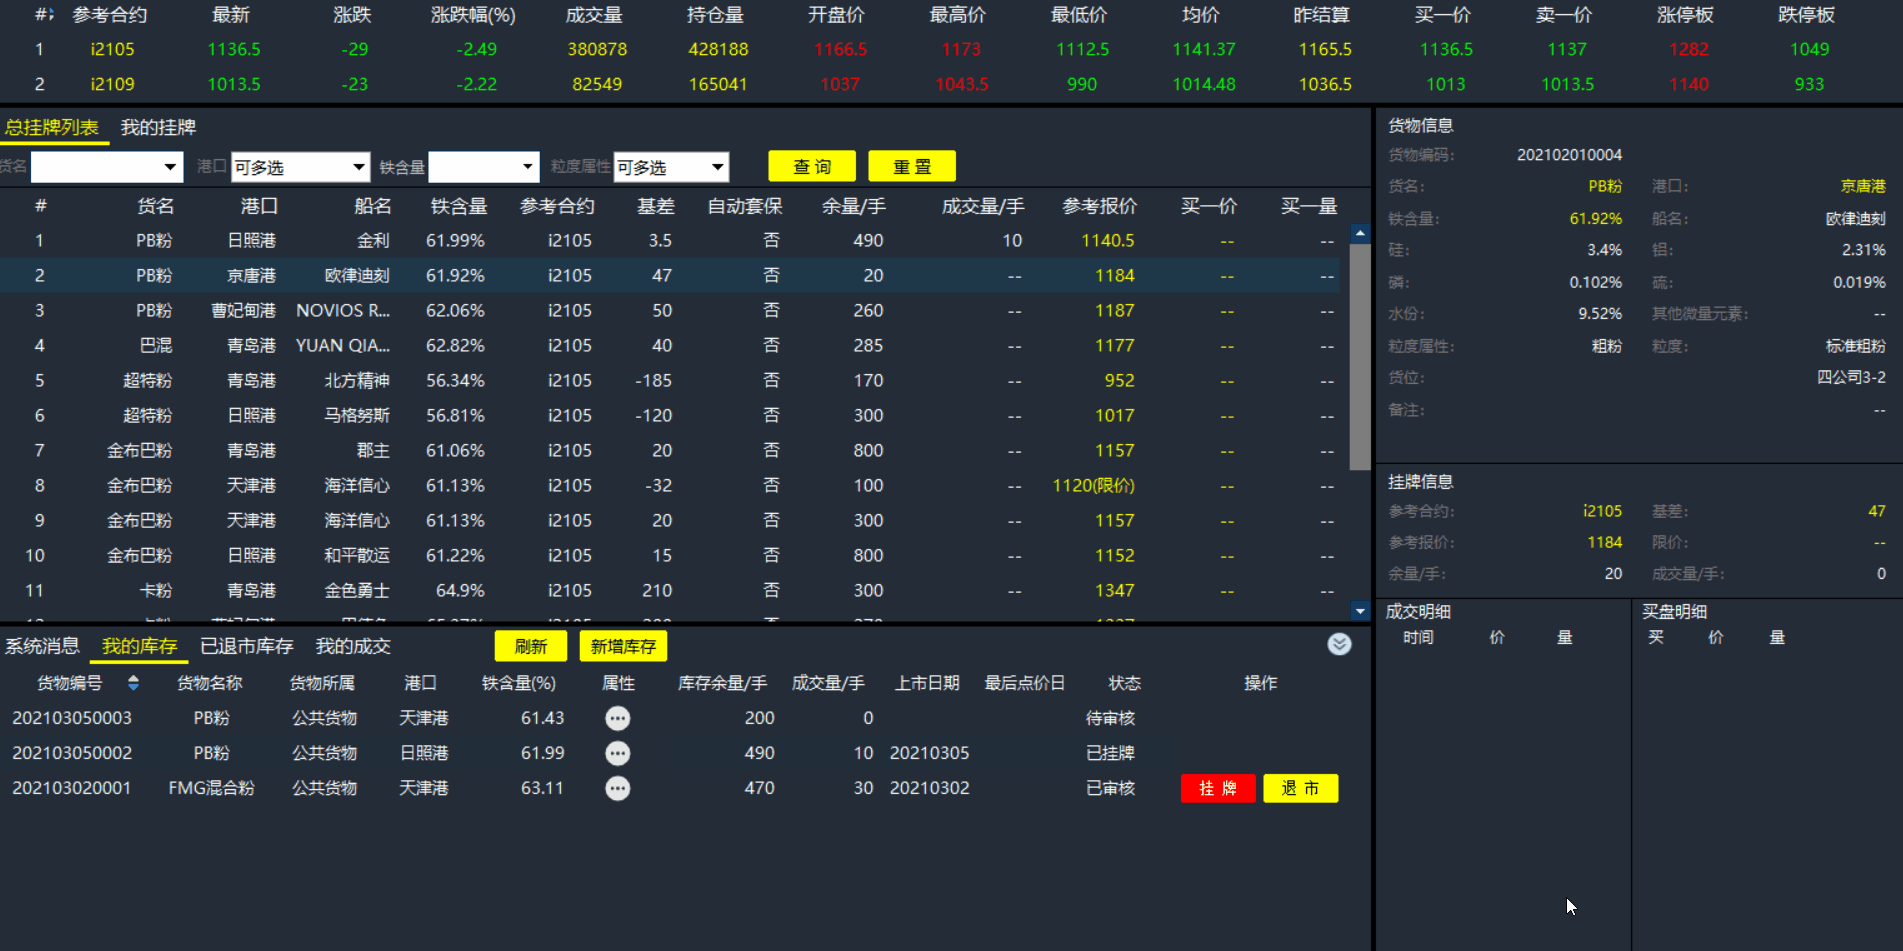The width and height of the screenshot is (1903, 951).
Task: Open attributes icon for cargo 202103050002
Action: 618,753
